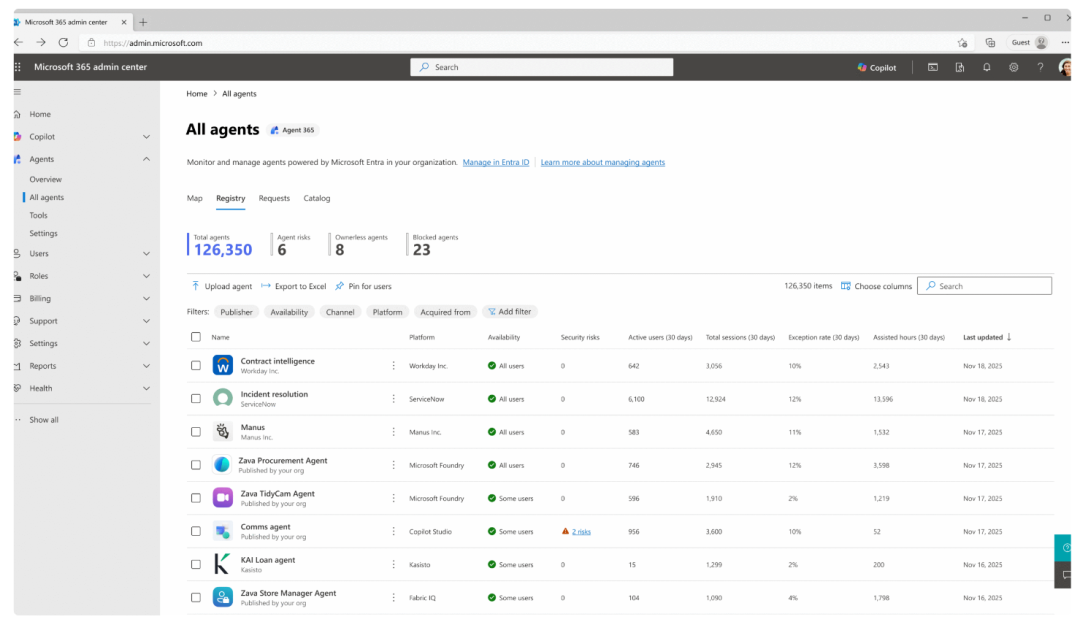The width and height of the screenshot is (1080, 622).
Task: Check the KAI Loan agent checkbox
Action: point(196,564)
